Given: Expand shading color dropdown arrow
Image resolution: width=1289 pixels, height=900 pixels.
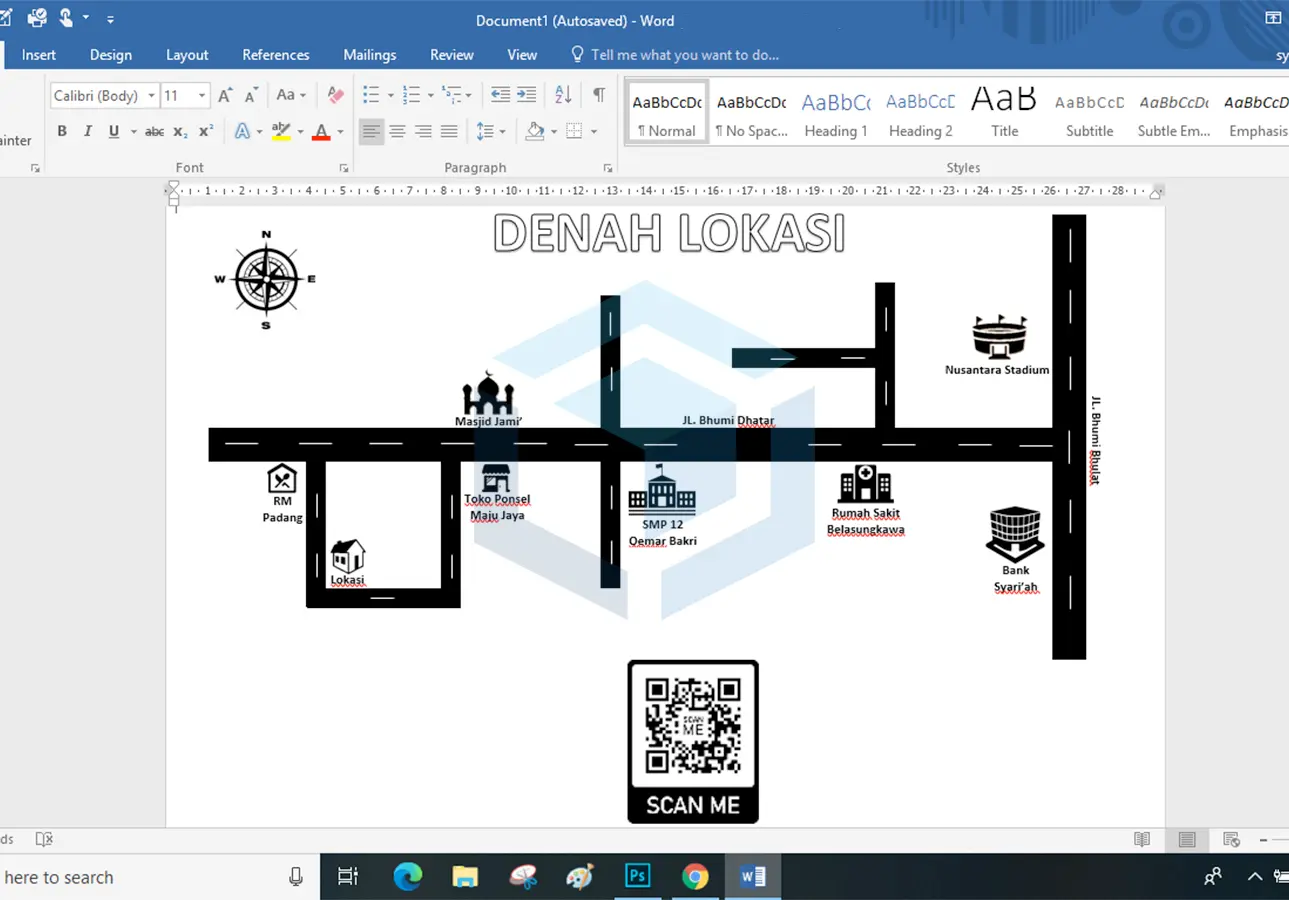Looking at the screenshot, I should tap(554, 131).
